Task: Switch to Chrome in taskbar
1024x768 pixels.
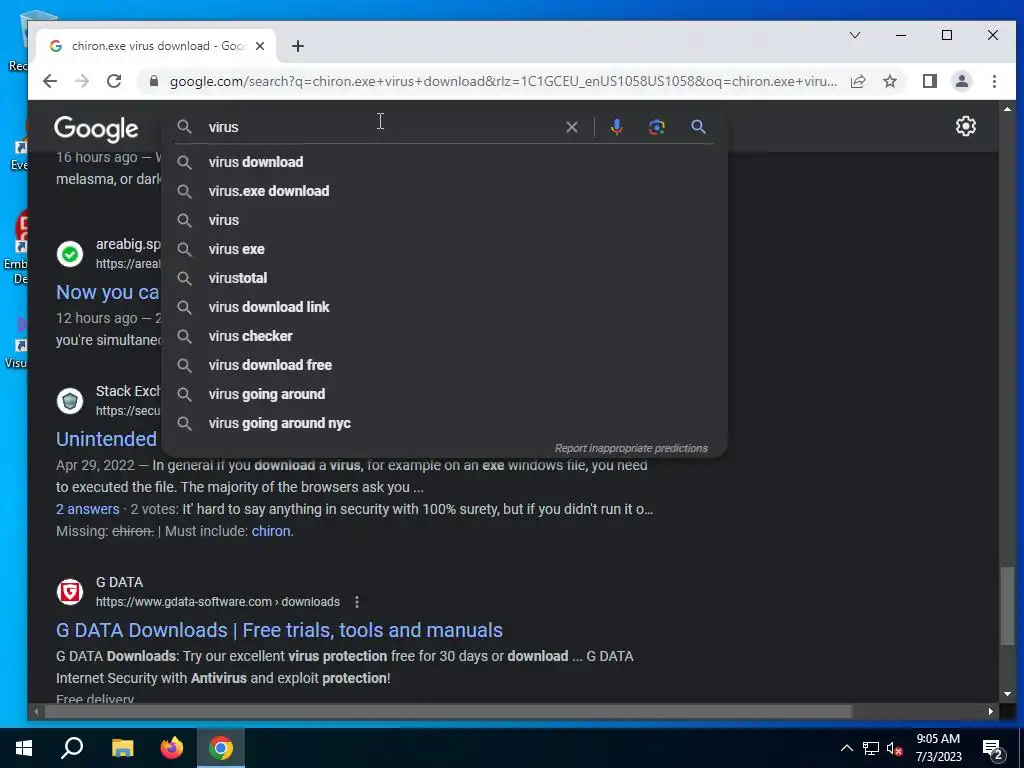Action: coord(221,748)
